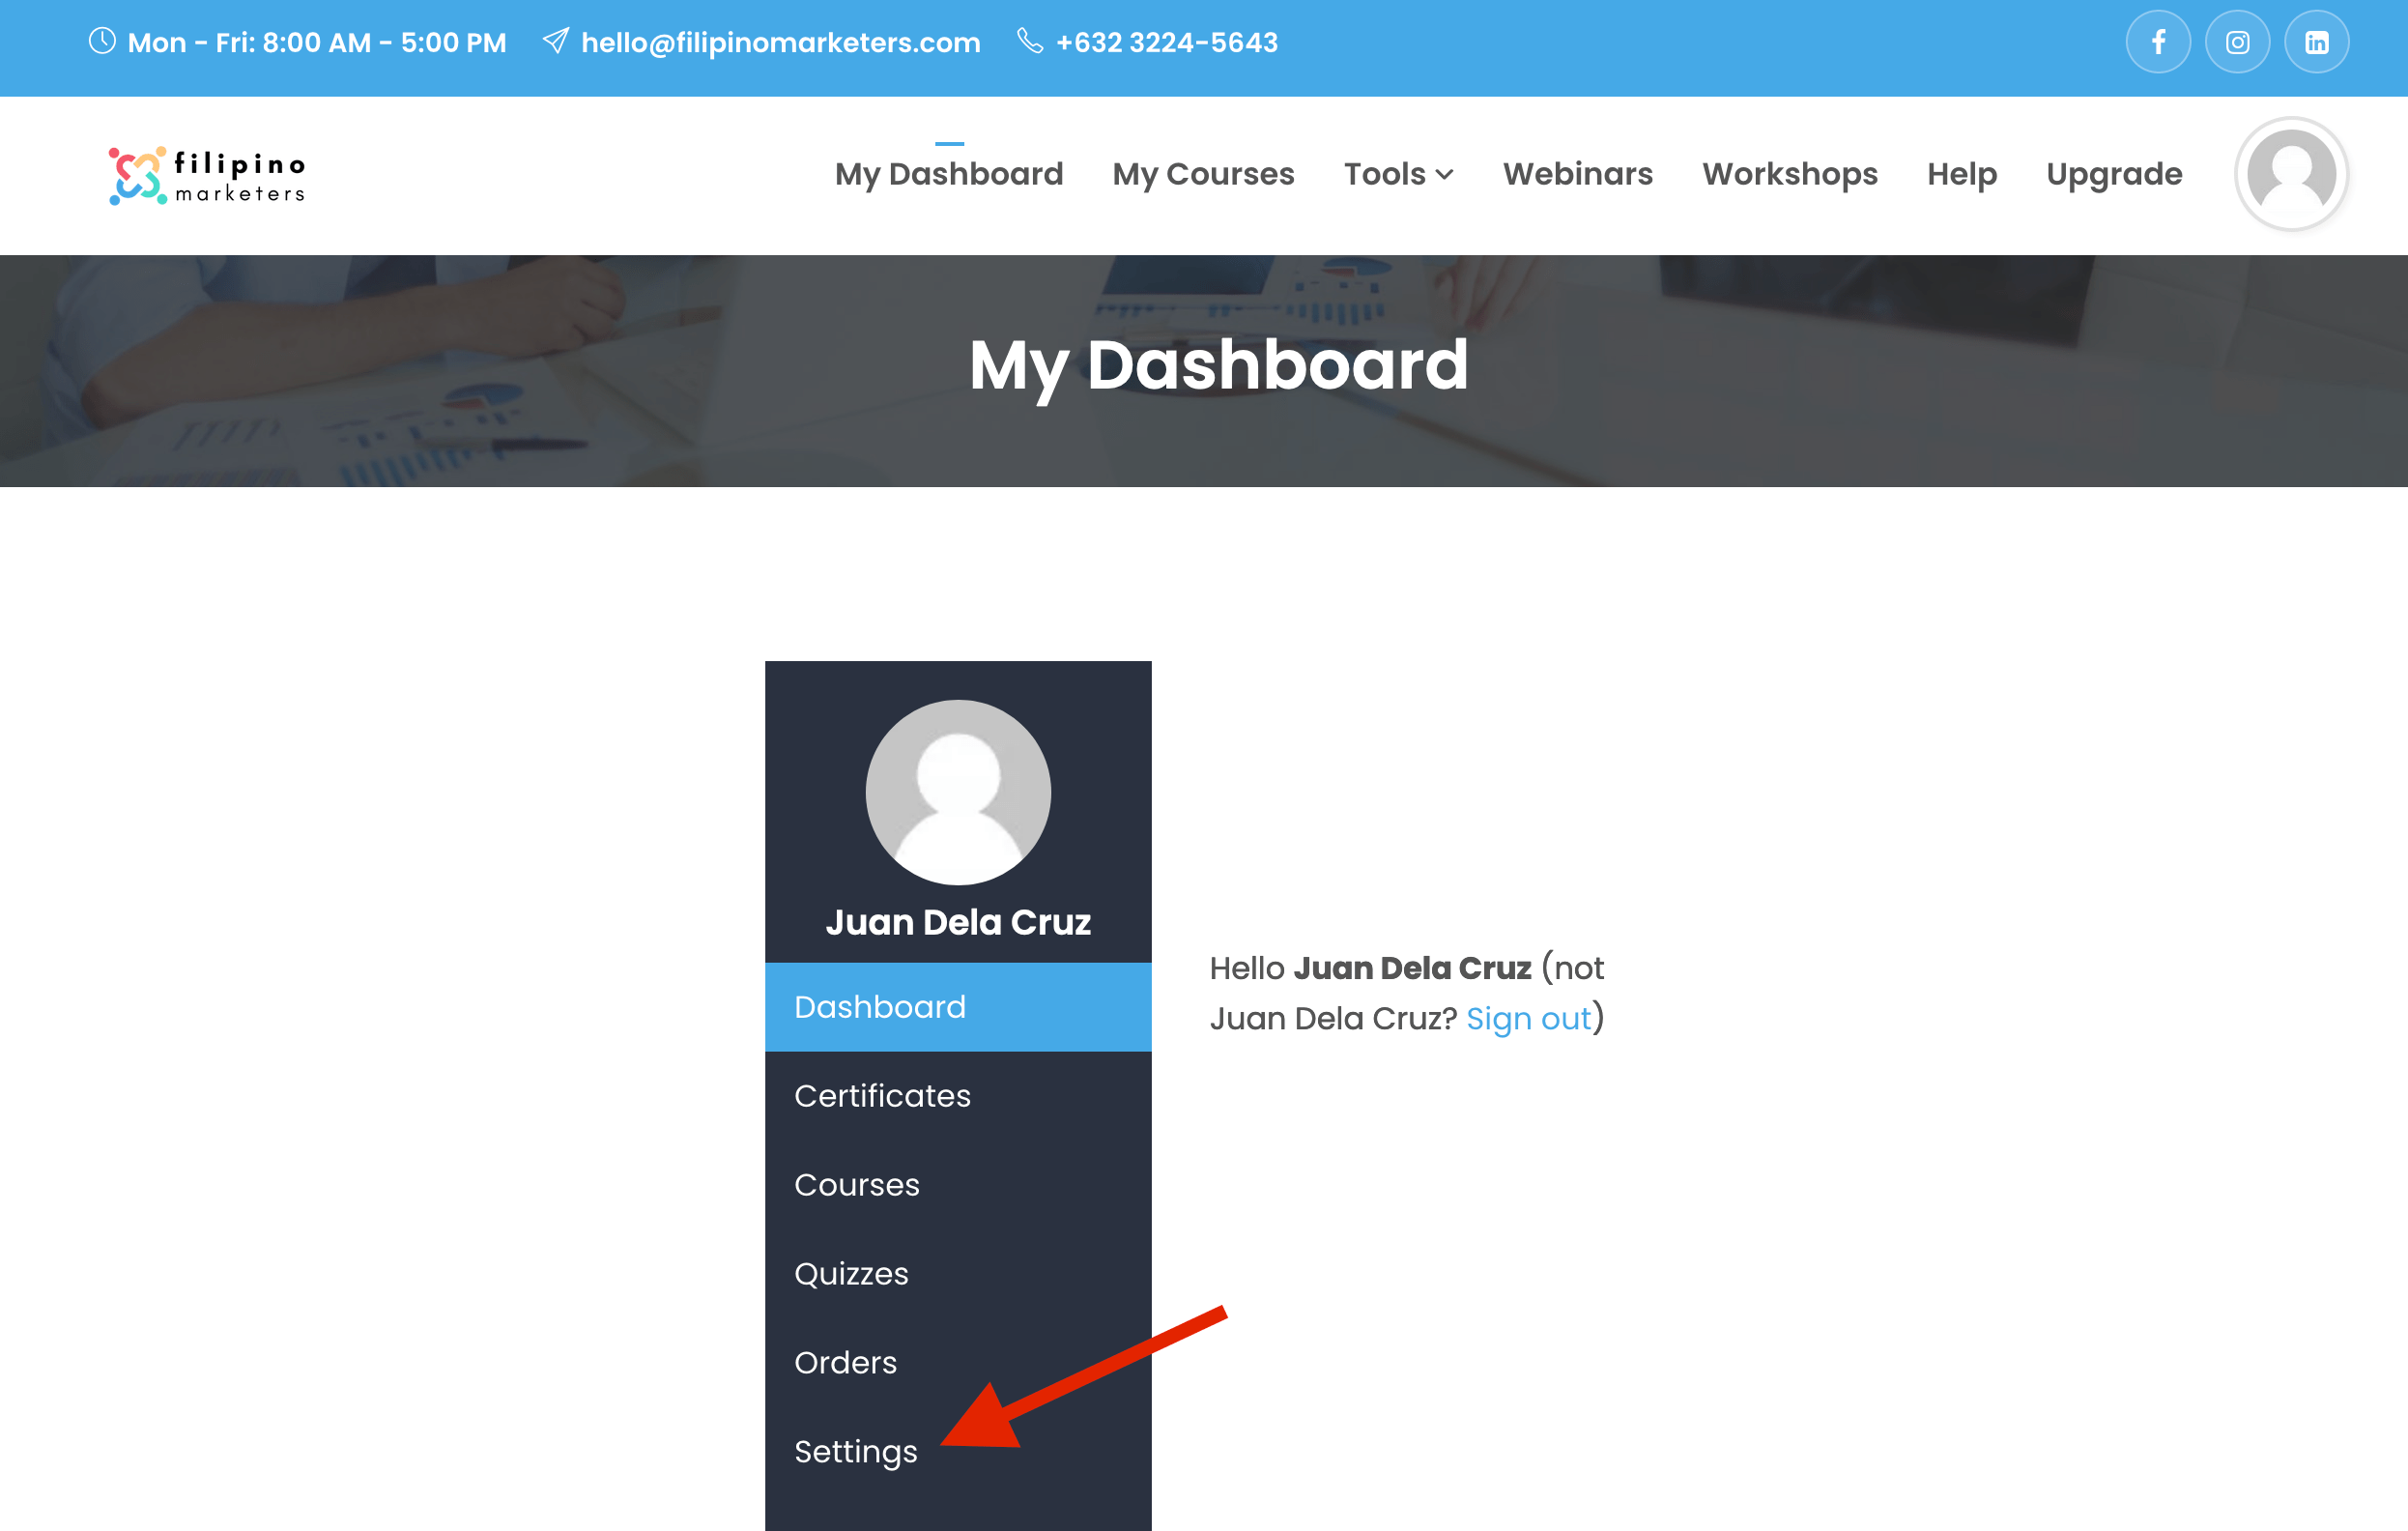Open the Instagram social icon

(x=2237, y=42)
